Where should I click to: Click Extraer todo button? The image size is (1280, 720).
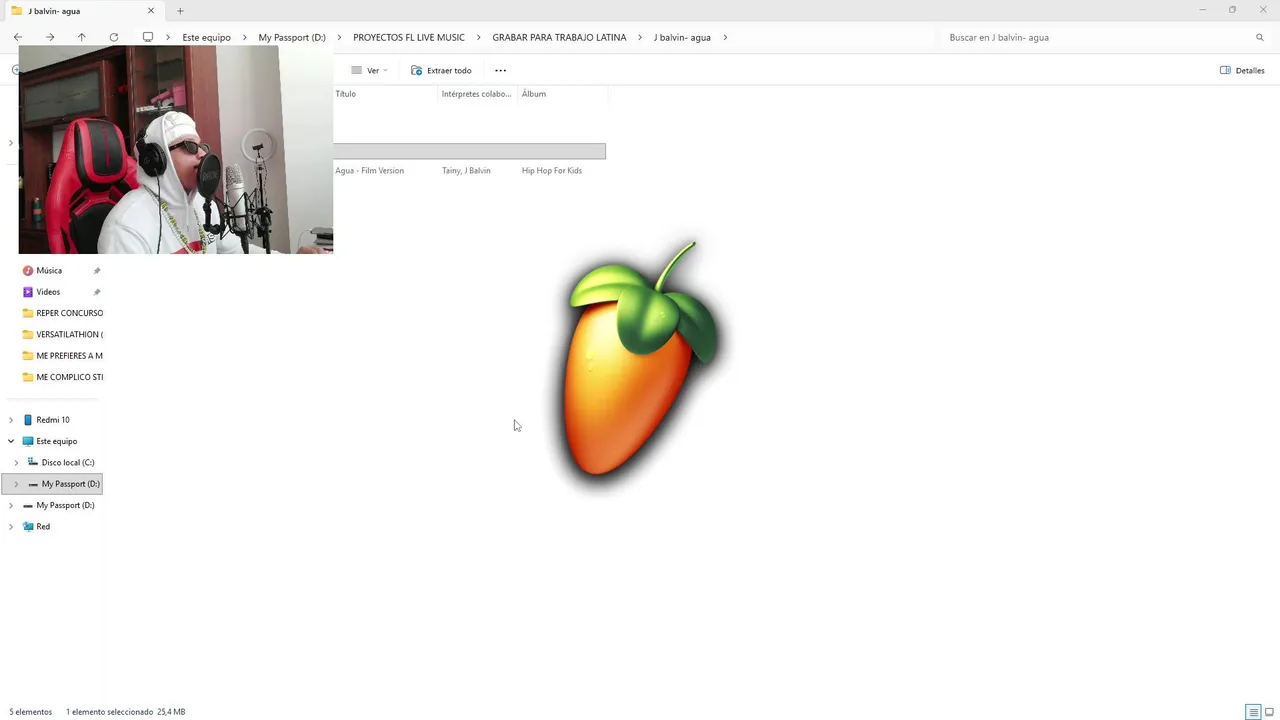[441, 70]
